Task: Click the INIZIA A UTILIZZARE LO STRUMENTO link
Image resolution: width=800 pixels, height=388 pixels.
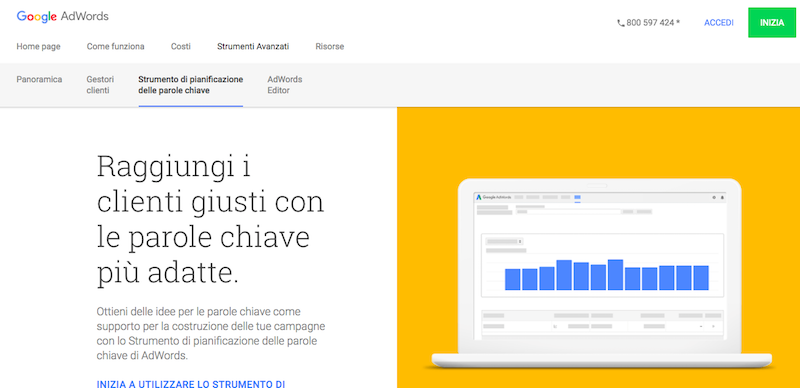Action: pyautogui.click(x=190, y=384)
